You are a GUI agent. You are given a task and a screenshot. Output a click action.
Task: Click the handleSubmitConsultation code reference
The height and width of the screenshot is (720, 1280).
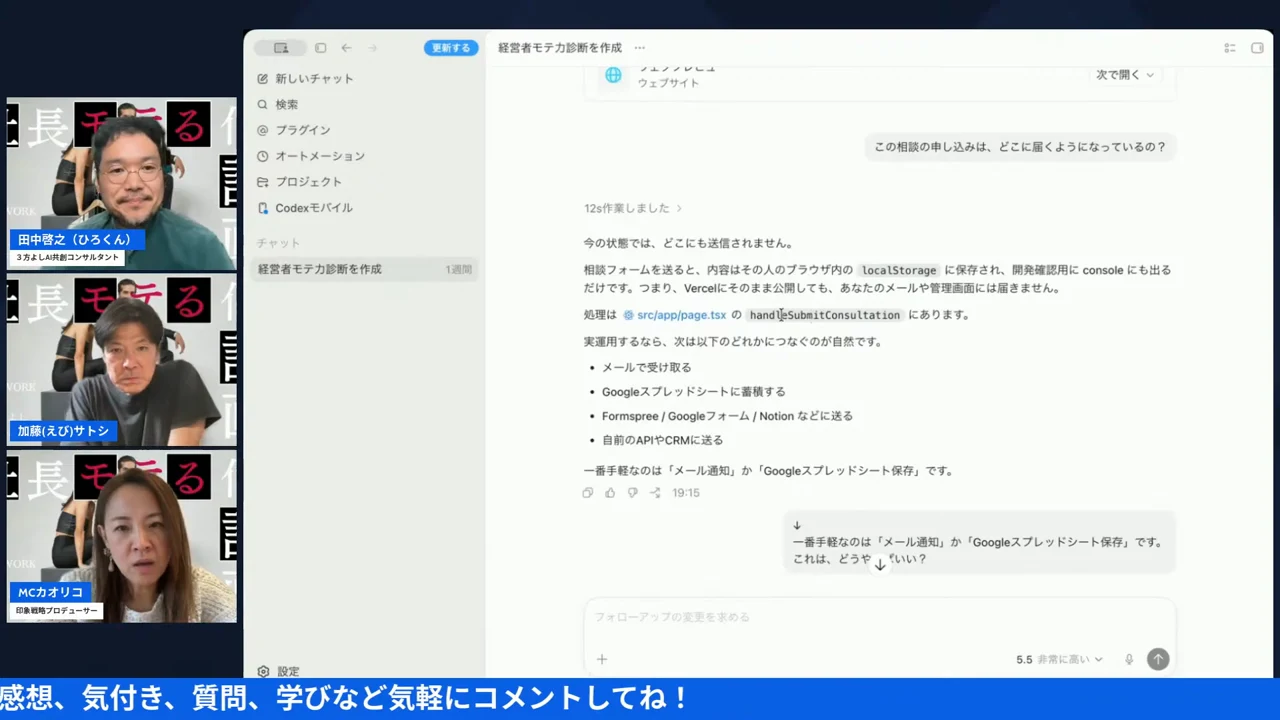825,315
